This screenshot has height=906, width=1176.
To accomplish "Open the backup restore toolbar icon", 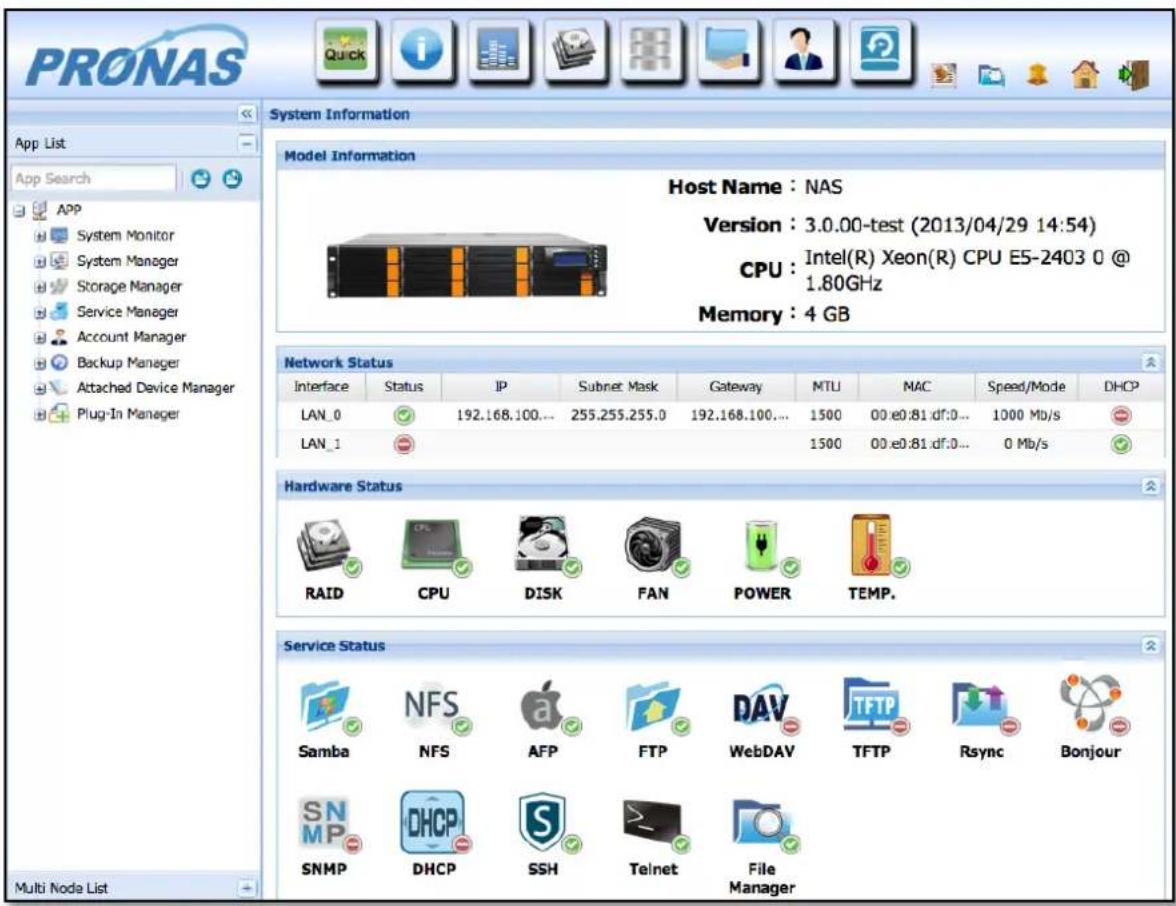I will 880,50.
